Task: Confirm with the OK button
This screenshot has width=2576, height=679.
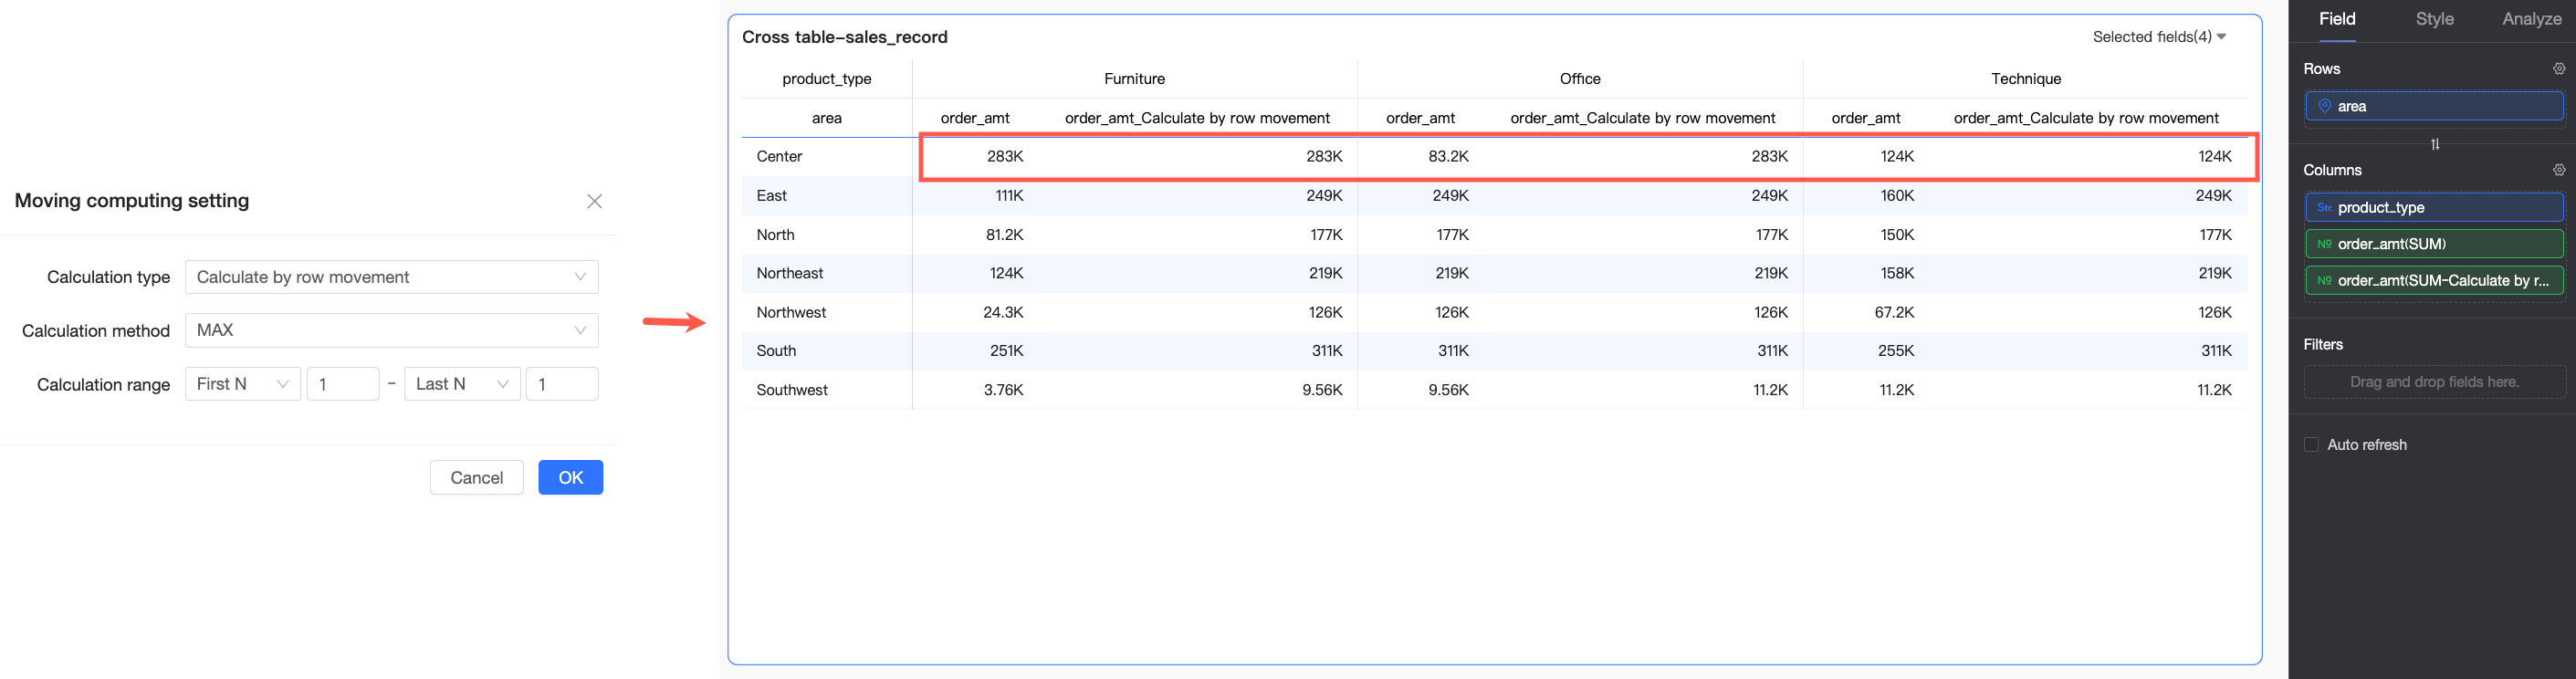Action: point(570,477)
